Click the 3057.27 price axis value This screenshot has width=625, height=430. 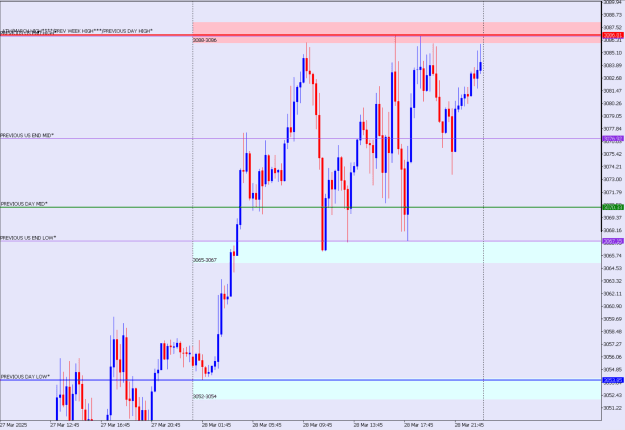tap(613, 344)
